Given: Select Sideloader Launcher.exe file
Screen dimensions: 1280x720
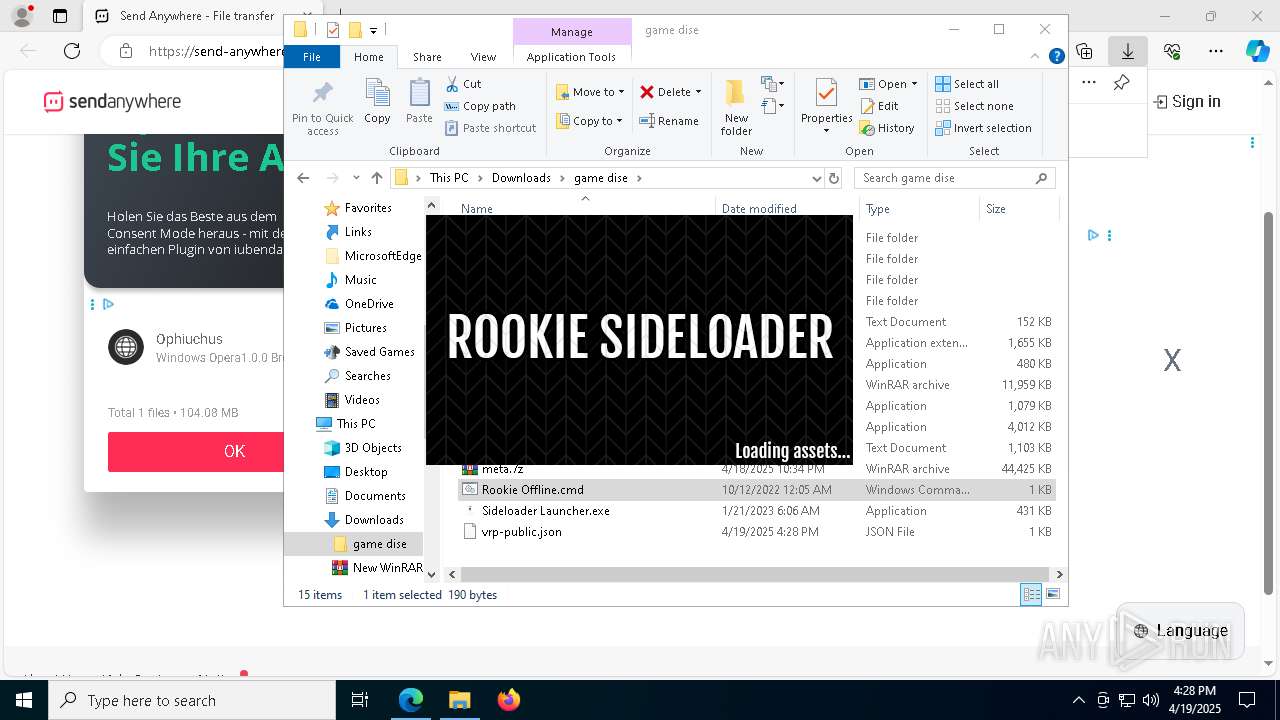Looking at the screenshot, I should click(545, 511).
